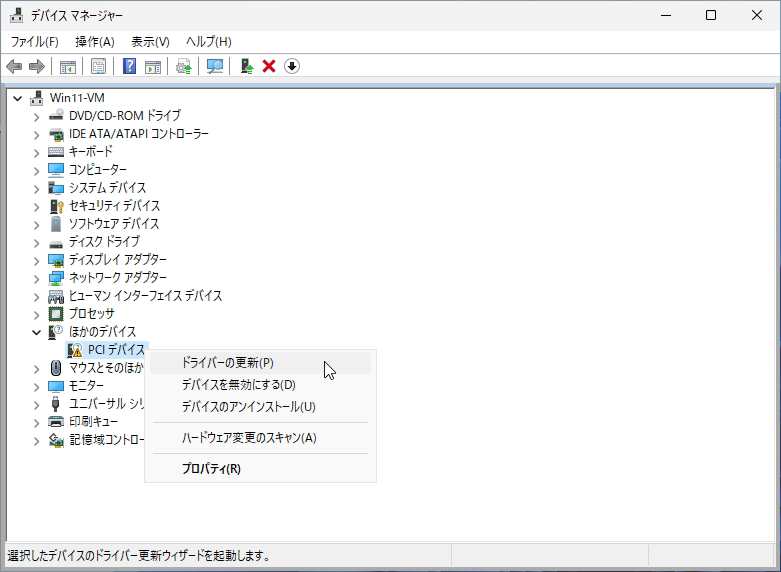Click the Forward arrow toolbar icon
The width and height of the screenshot is (781, 572).
[x=37, y=66]
